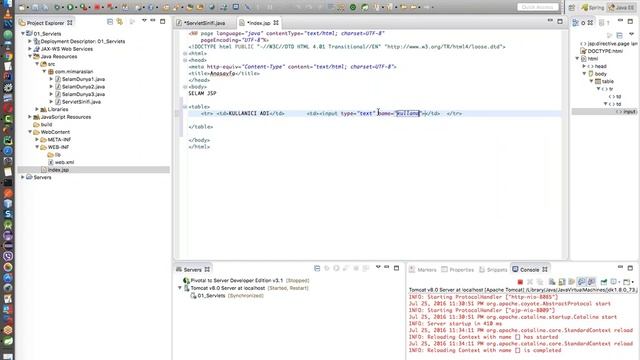Minimize the editor area
The width and height of the screenshot is (640, 360).
550,21
